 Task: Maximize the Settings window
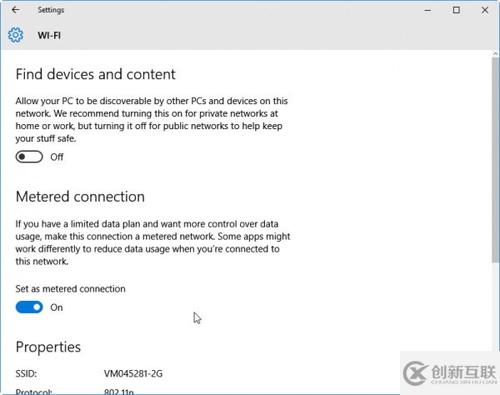[456, 10]
